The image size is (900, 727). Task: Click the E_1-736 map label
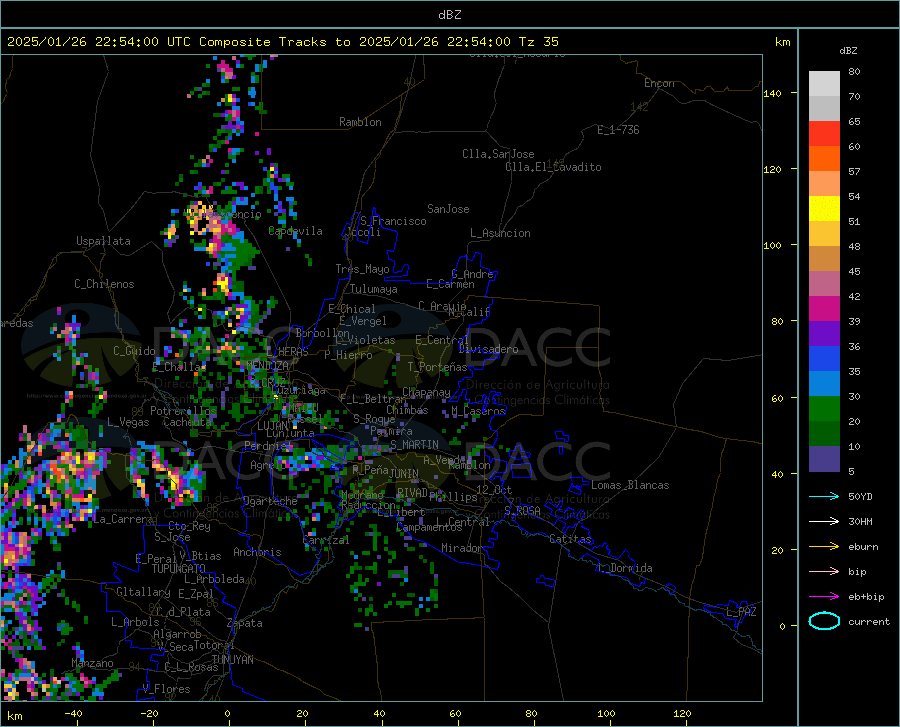pyautogui.click(x=618, y=130)
